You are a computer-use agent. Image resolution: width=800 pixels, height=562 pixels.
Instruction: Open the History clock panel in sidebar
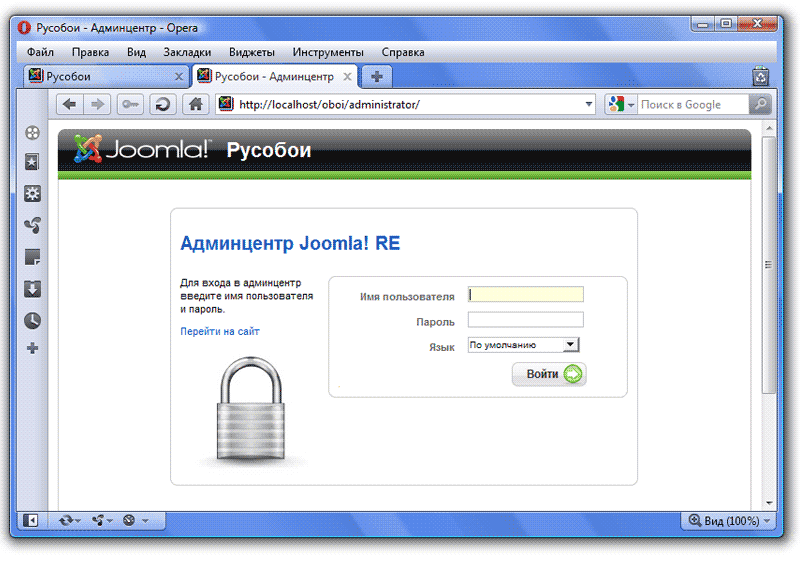pos(32,321)
